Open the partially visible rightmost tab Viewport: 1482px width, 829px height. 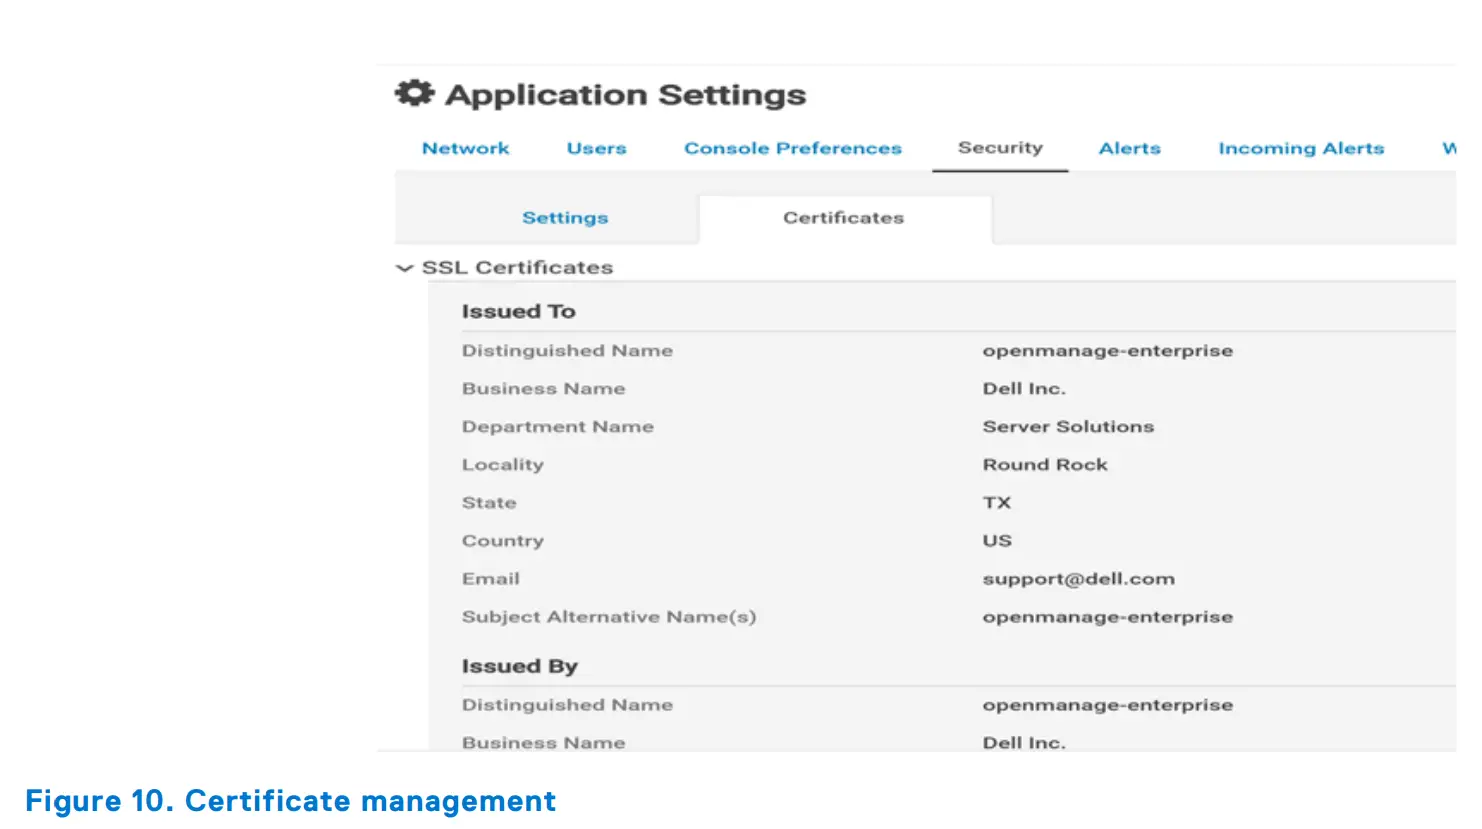(1452, 147)
